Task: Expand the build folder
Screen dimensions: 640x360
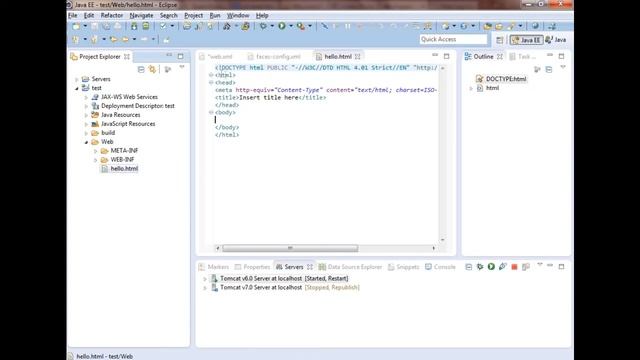Action: pos(86,133)
